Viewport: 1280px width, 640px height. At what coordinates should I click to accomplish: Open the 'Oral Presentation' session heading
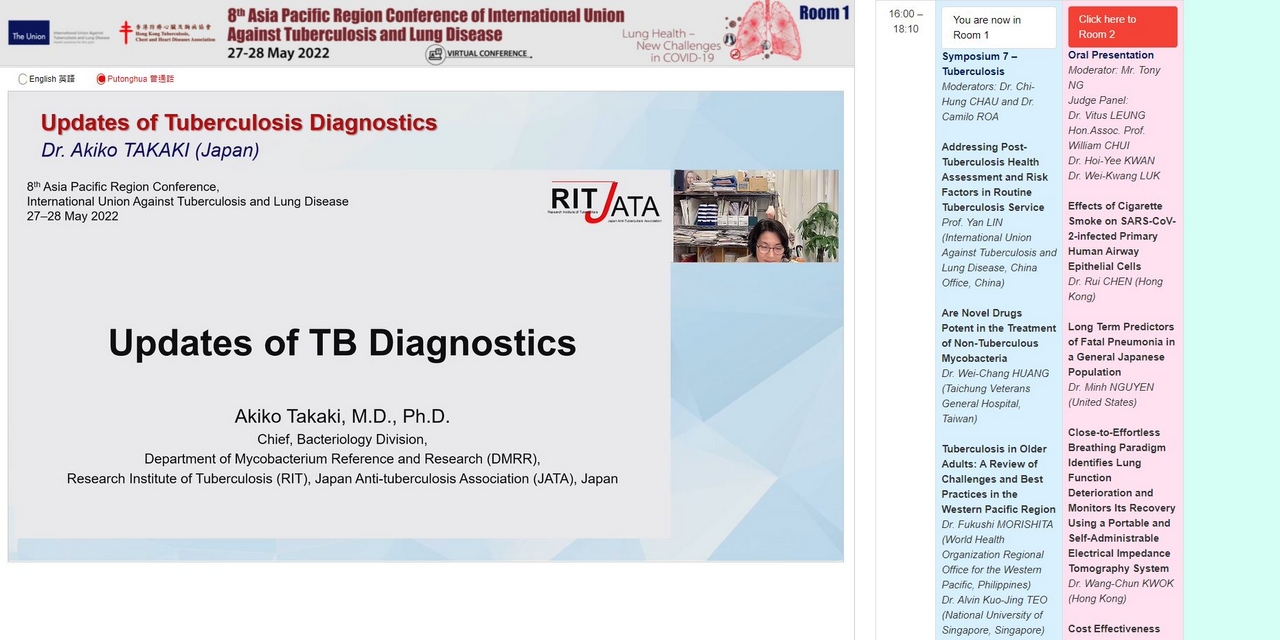point(1110,55)
